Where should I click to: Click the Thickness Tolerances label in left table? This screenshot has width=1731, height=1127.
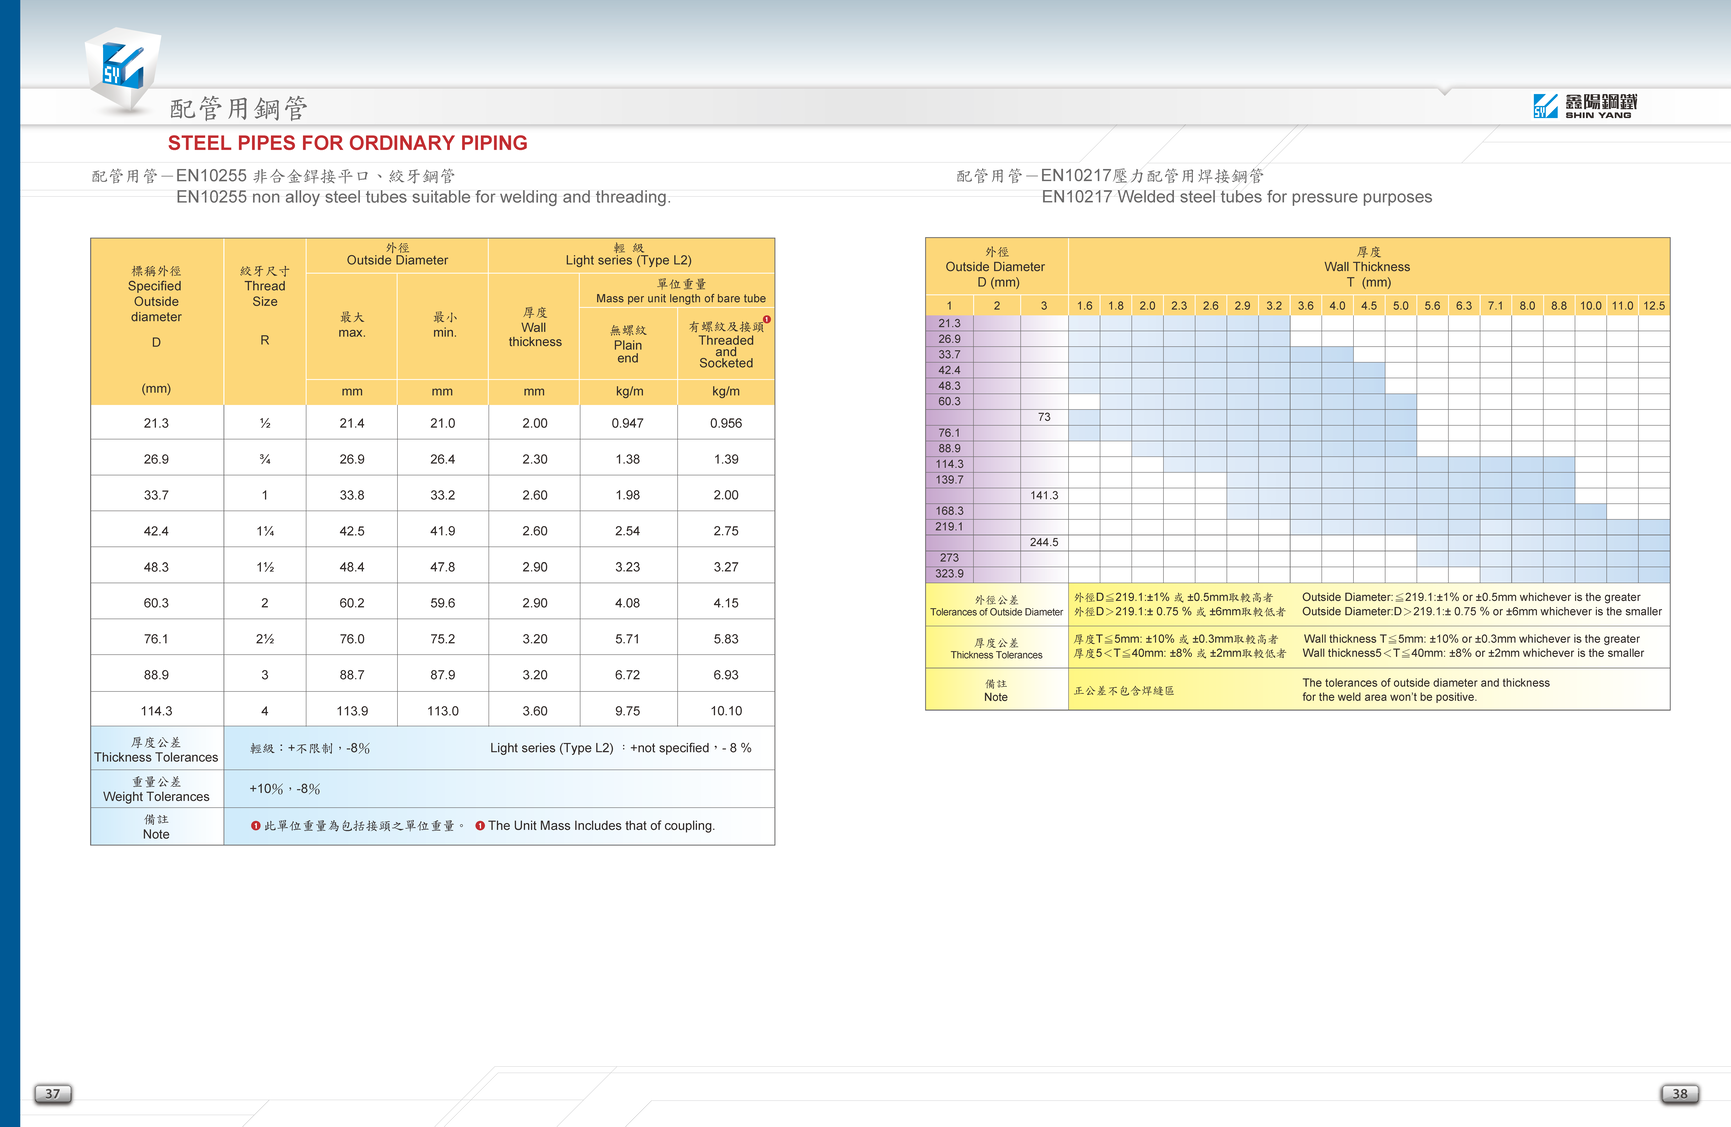click(156, 750)
